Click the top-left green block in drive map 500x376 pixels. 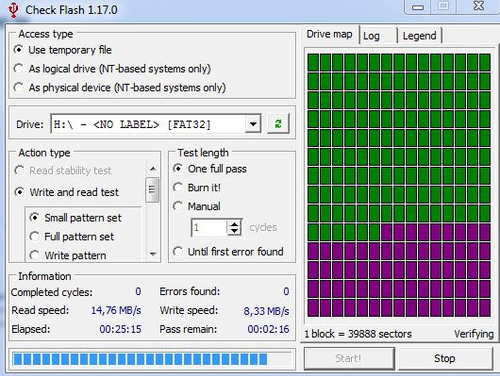313,62
